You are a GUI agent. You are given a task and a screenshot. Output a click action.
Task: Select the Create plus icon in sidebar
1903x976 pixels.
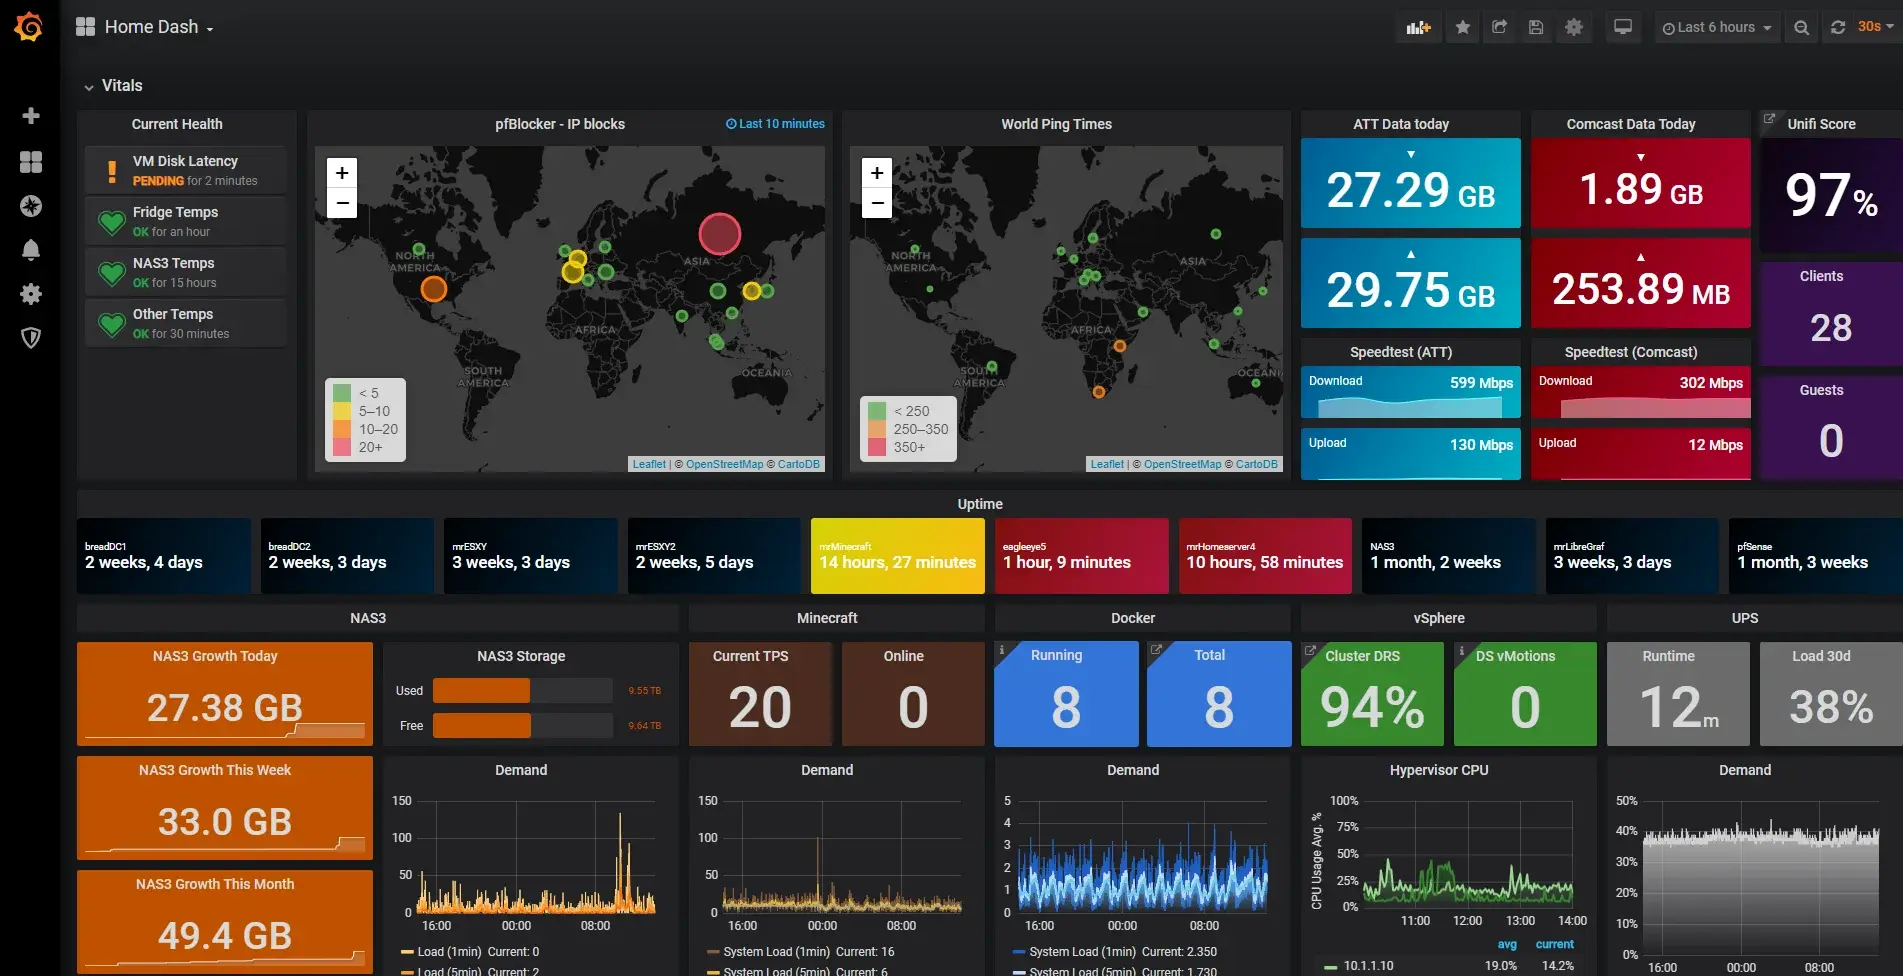coord(31,115)
